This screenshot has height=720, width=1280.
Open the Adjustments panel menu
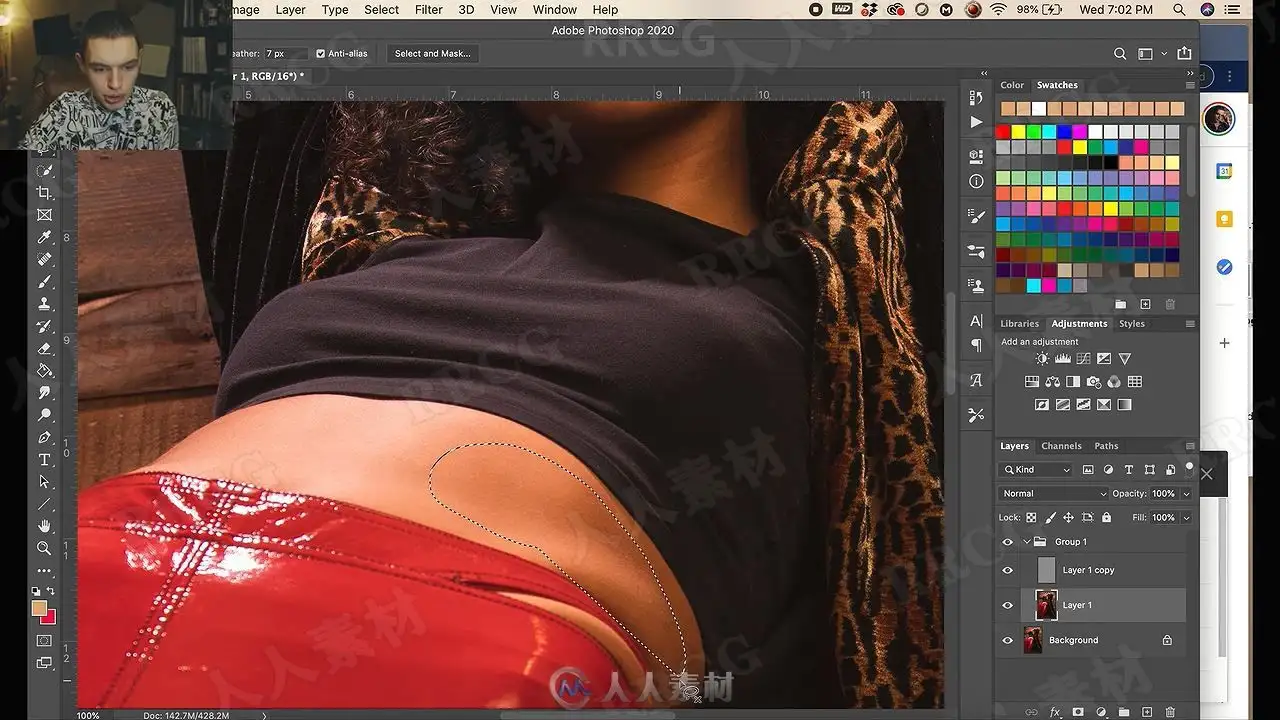click(x=1190, y=324)
